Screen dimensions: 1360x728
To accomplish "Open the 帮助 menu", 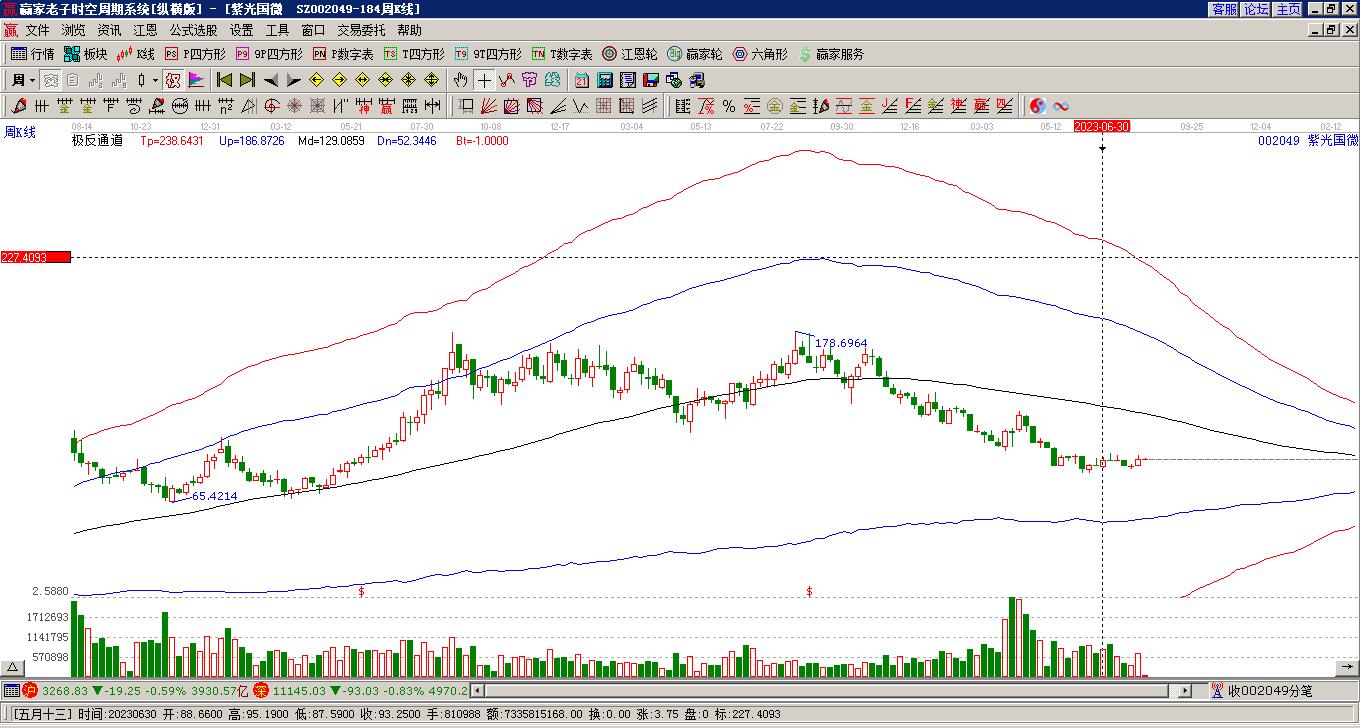I will point(409,31).
